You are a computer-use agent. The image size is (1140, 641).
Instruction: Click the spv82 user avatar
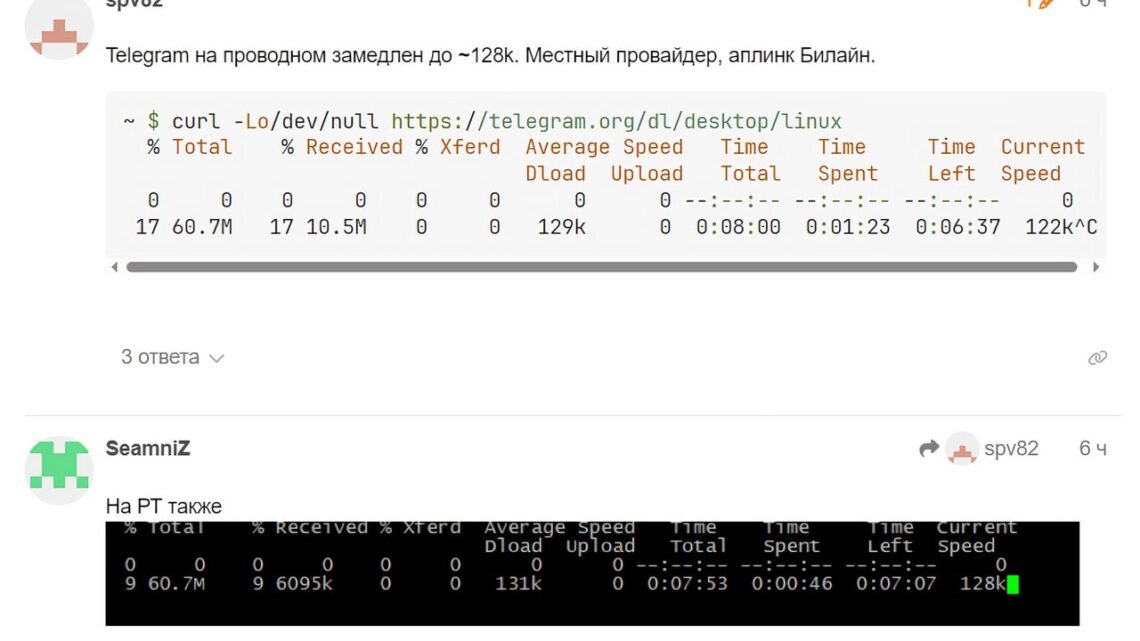pyautogui.click(x=59, y=32)
